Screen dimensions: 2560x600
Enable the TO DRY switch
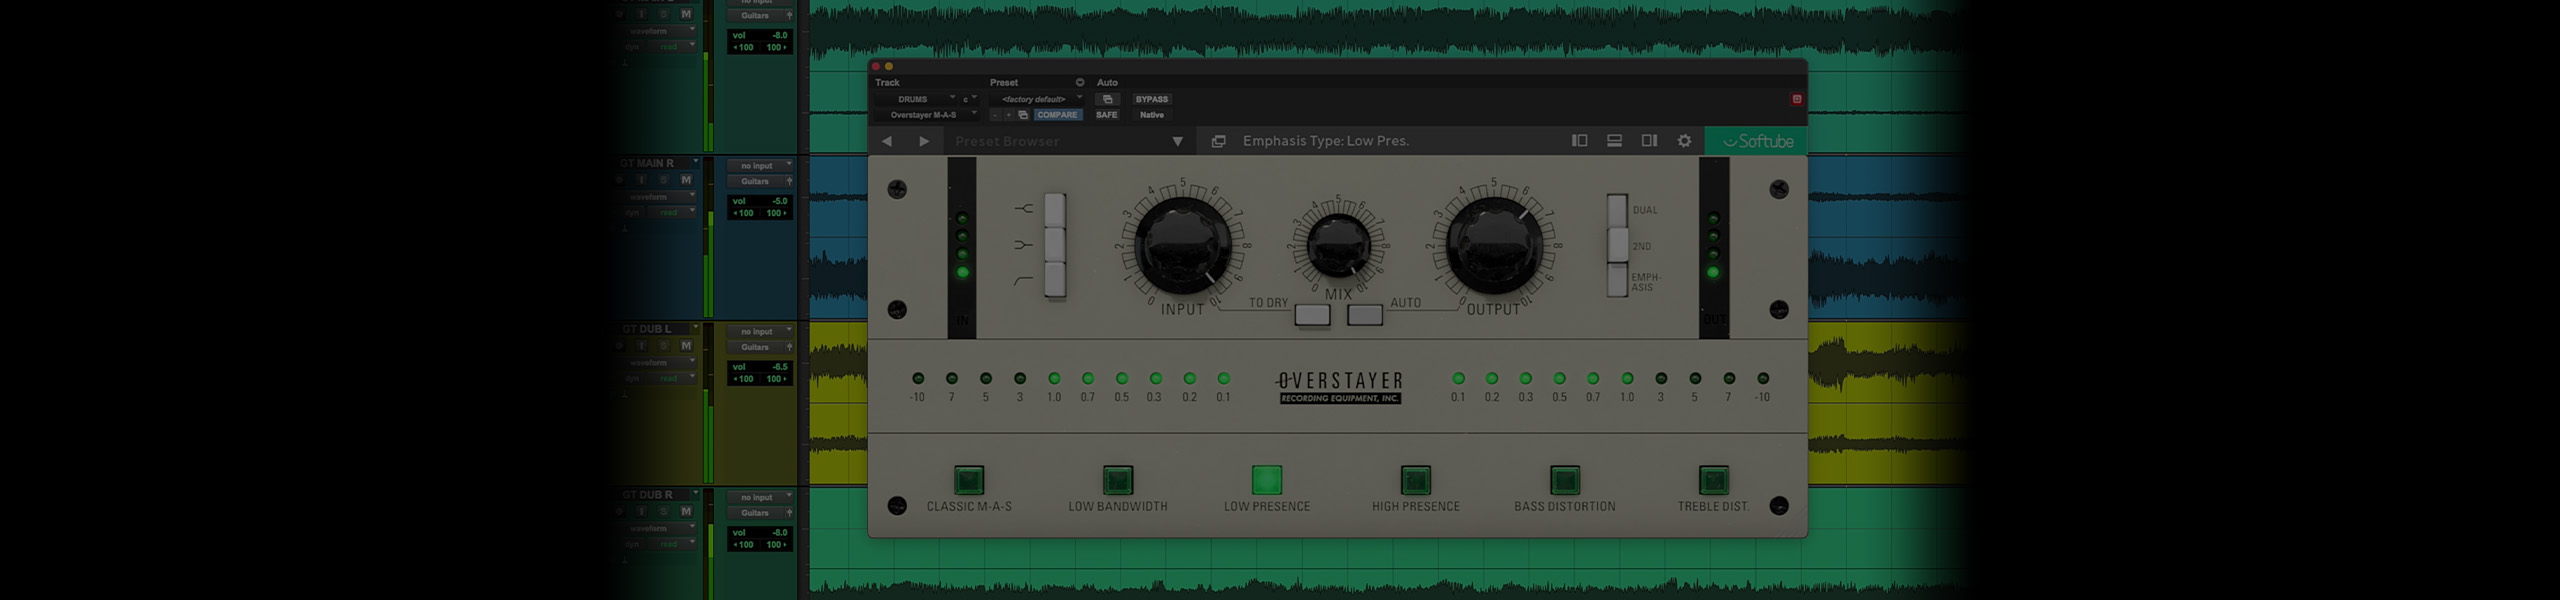1312,315
